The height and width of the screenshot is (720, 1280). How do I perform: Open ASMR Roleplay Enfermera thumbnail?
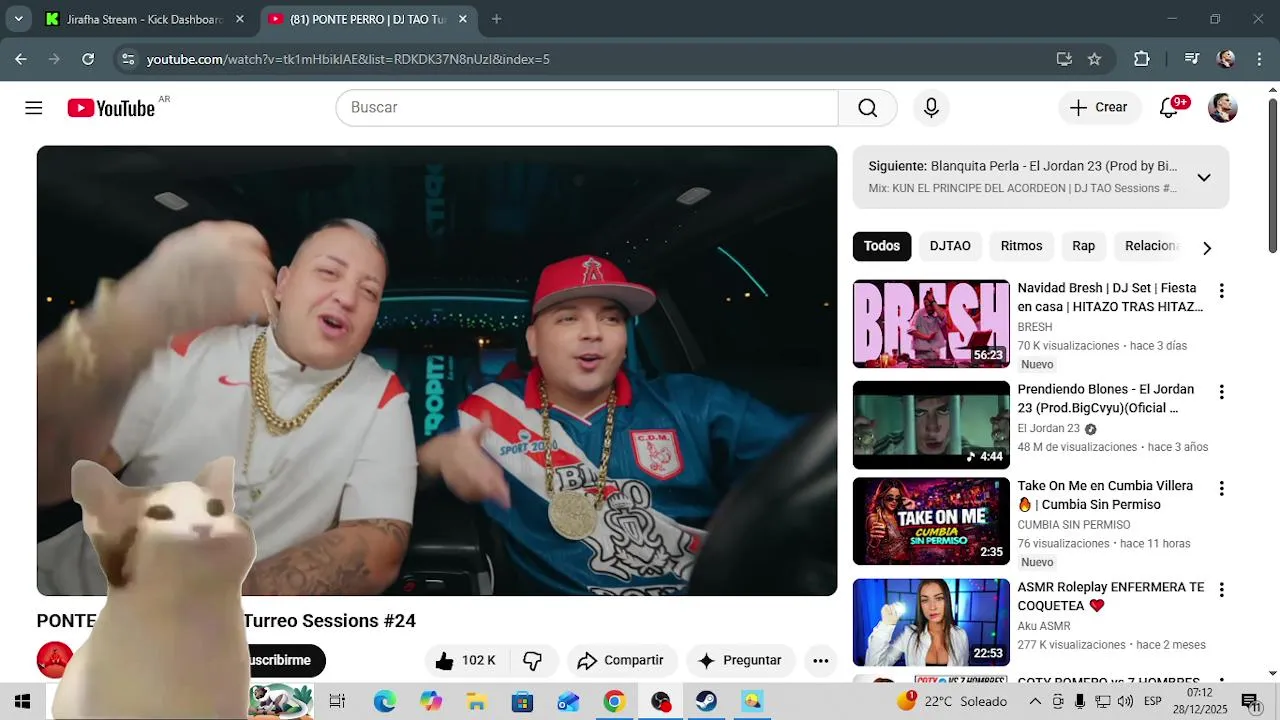931,622
